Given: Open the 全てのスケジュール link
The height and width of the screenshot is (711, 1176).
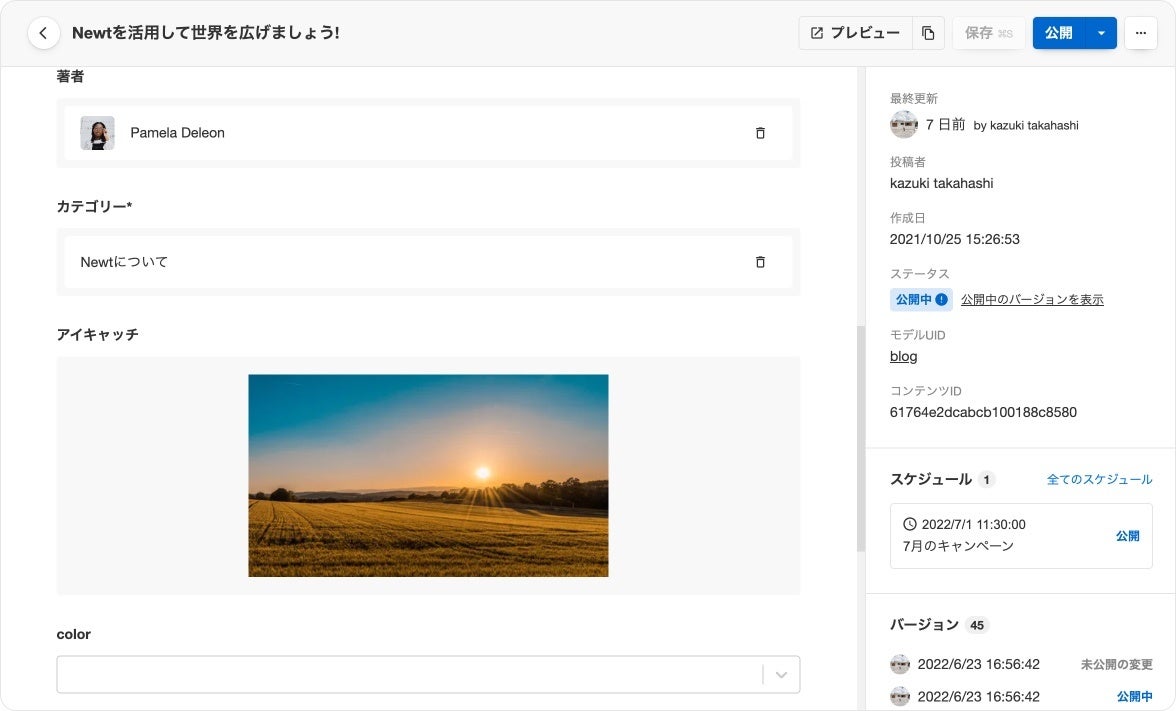Looking at the screenshot, I should tap(1100, 479).
